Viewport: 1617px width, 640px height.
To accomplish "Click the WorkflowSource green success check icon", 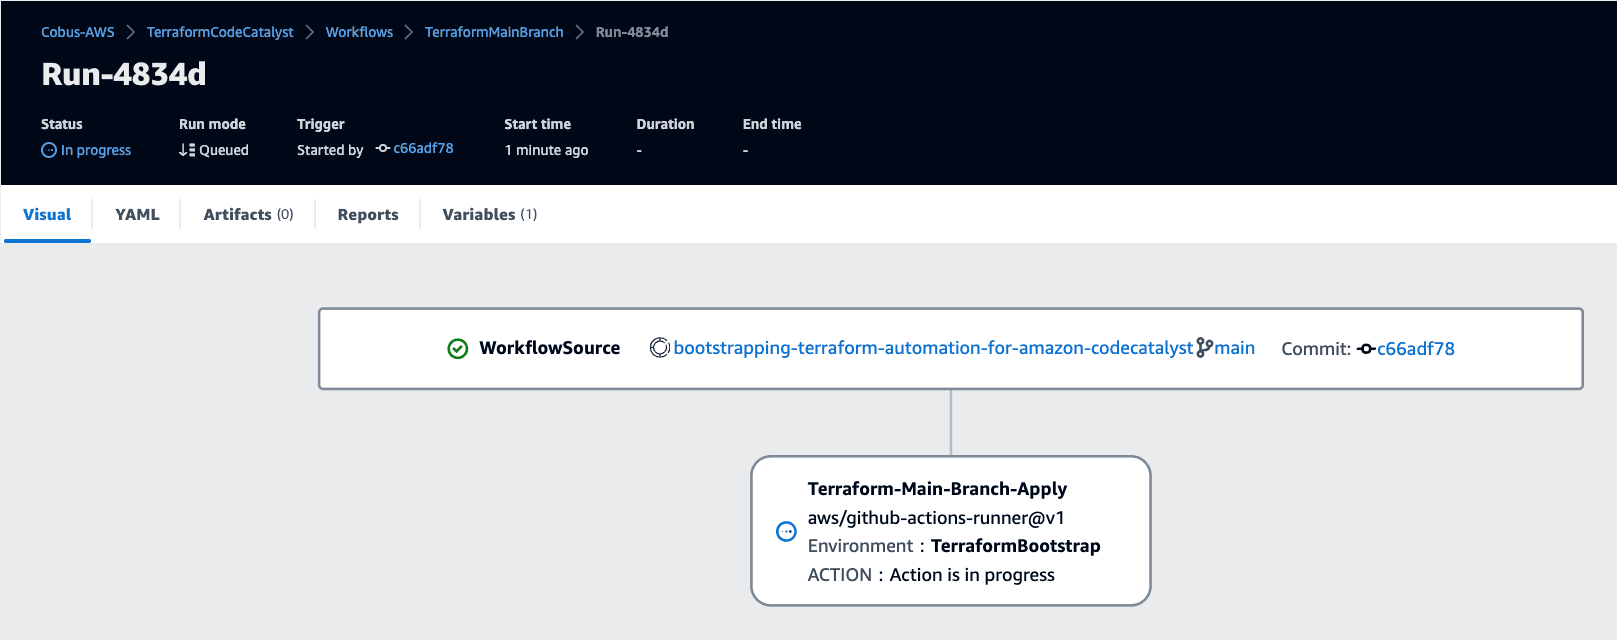I will [458, 349].
